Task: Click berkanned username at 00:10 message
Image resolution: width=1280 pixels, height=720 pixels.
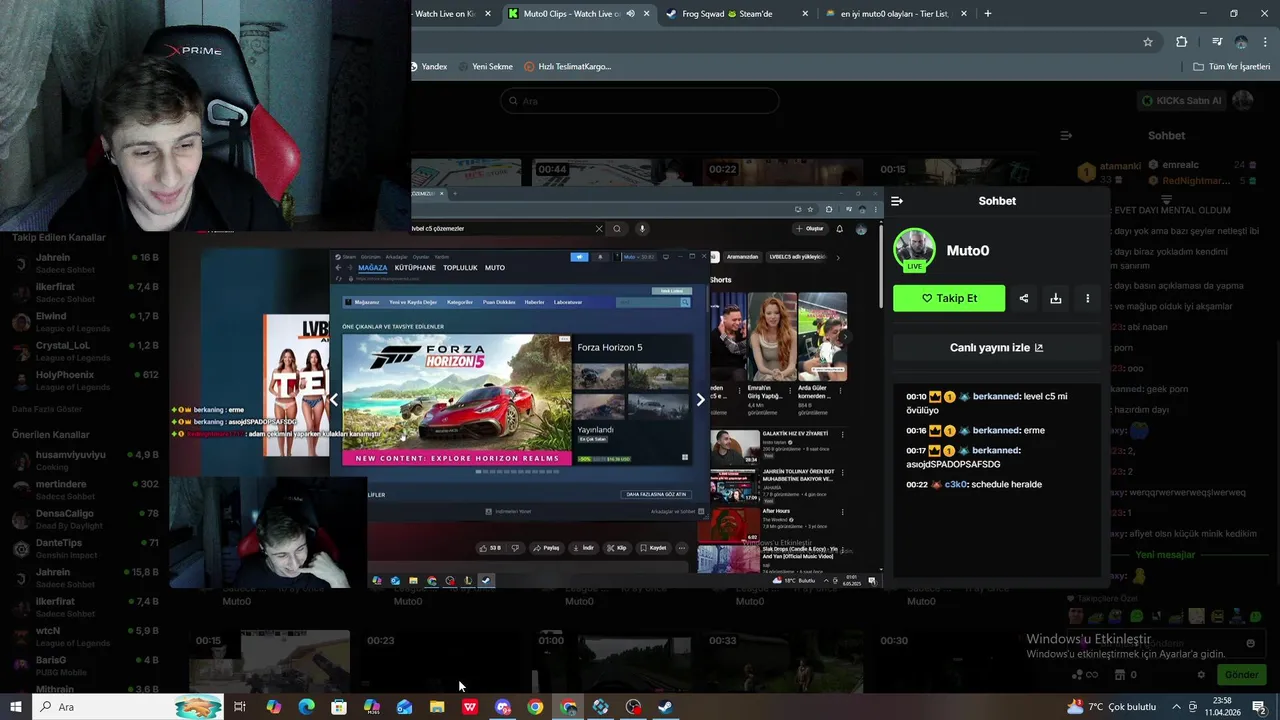Action: [x=996, y=396]
